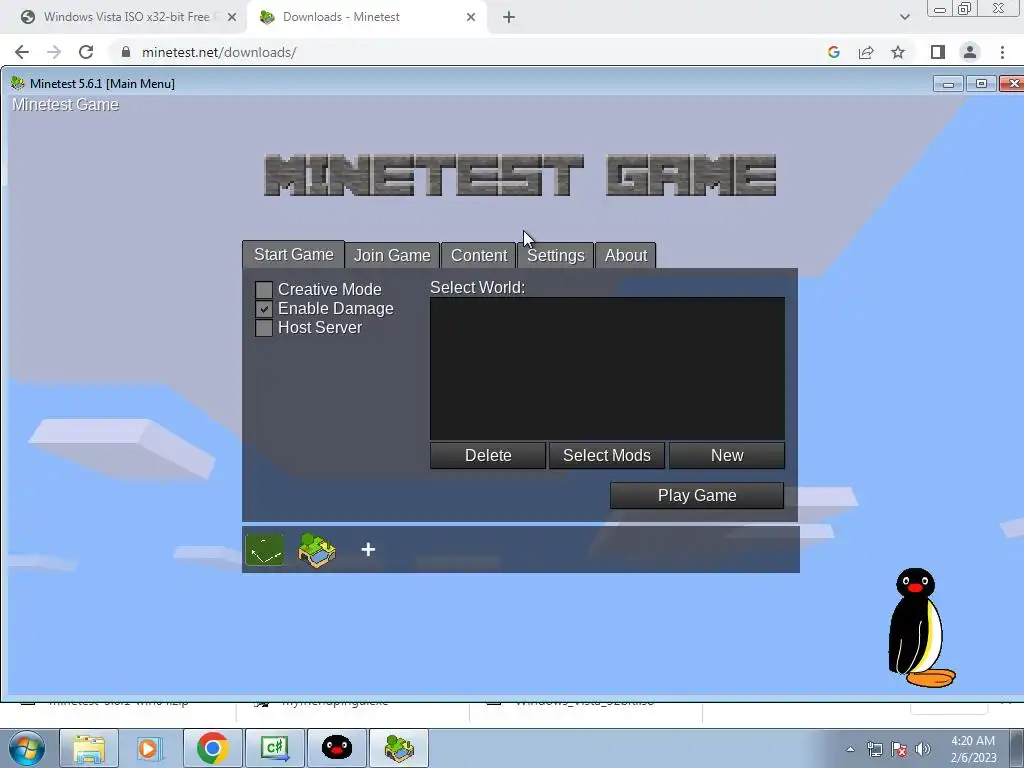Click Select Mods button
This screenshot has width=1024, height=768.
click(607, 455)
